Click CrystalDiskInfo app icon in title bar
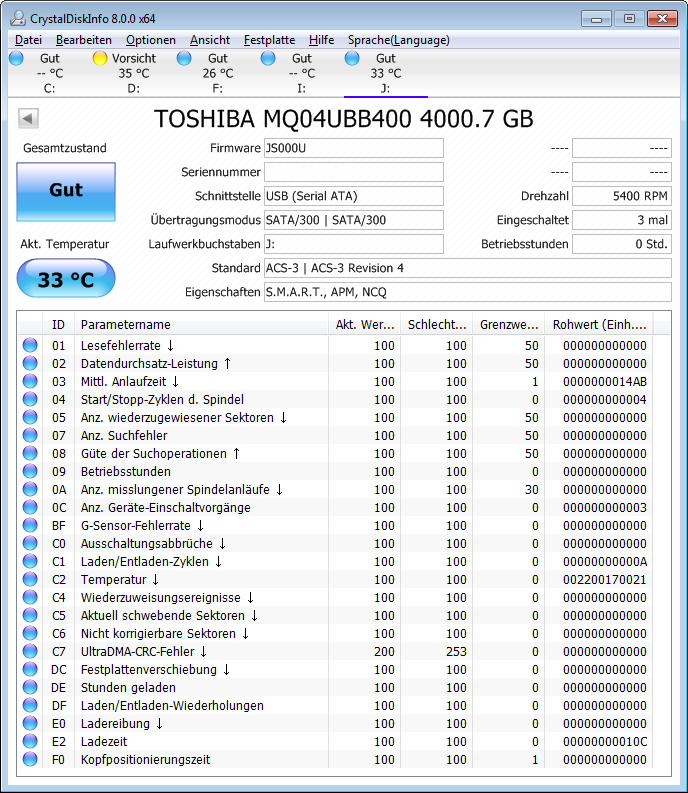 click(x=18, y=19)
